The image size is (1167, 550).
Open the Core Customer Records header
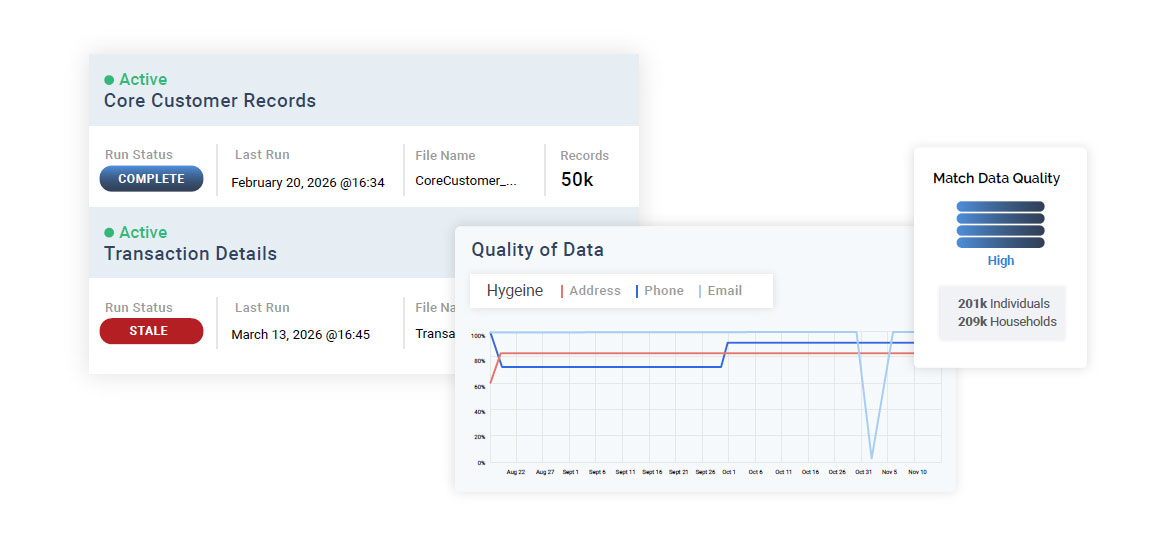click(210, 101)
